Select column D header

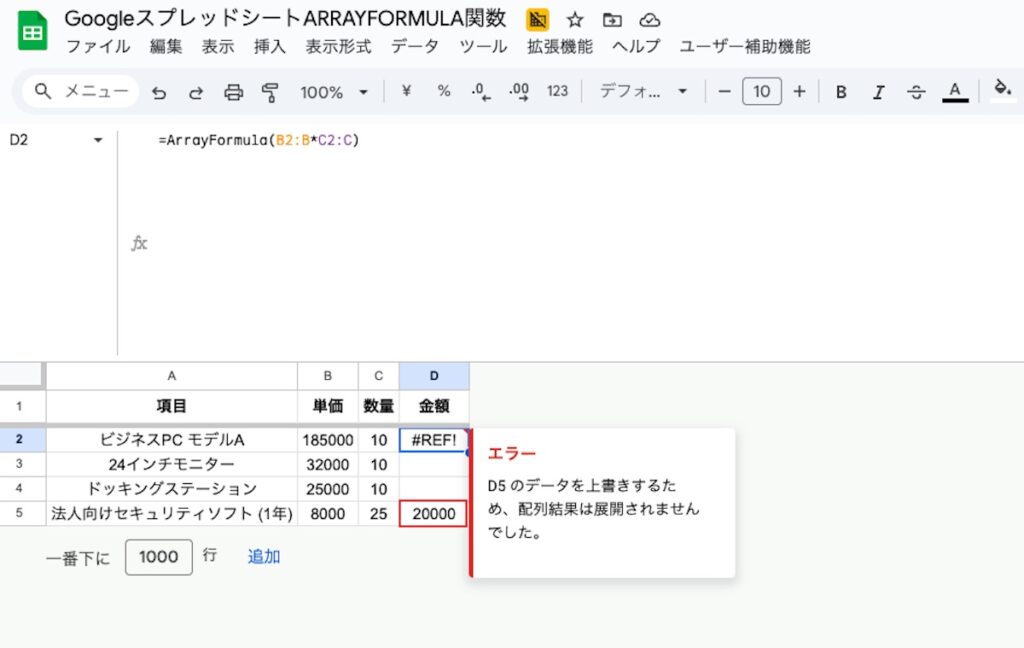click(434, 376)
